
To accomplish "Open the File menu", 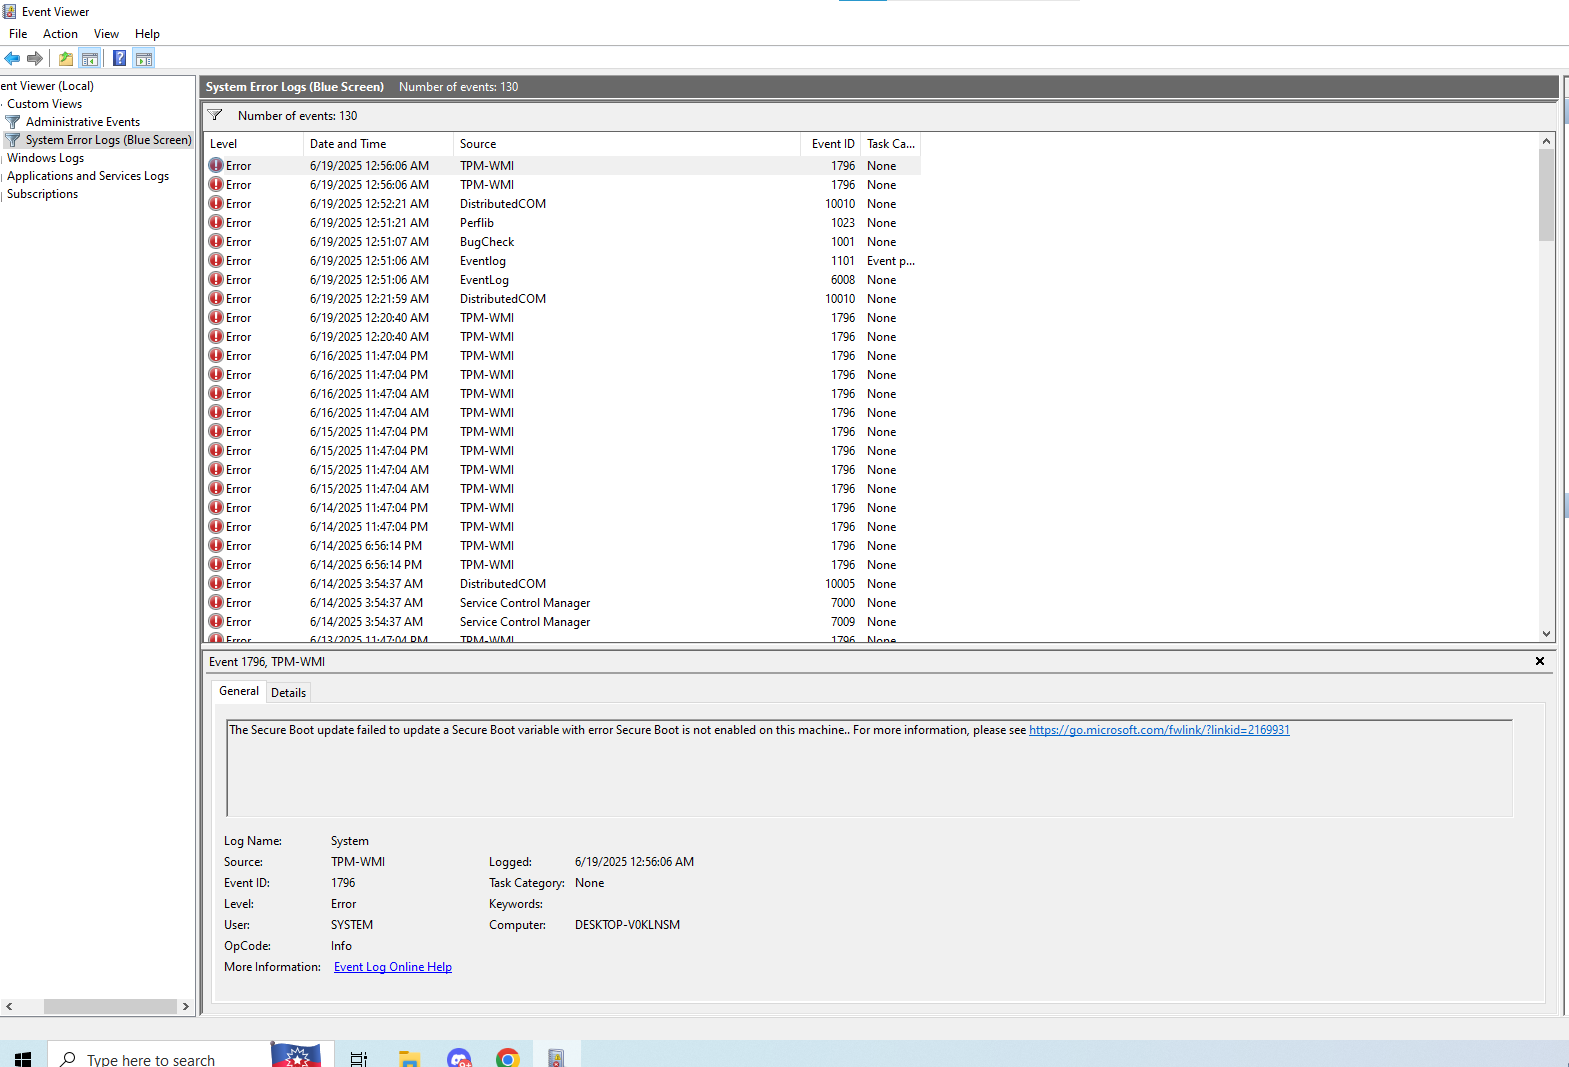I will 18,34.
